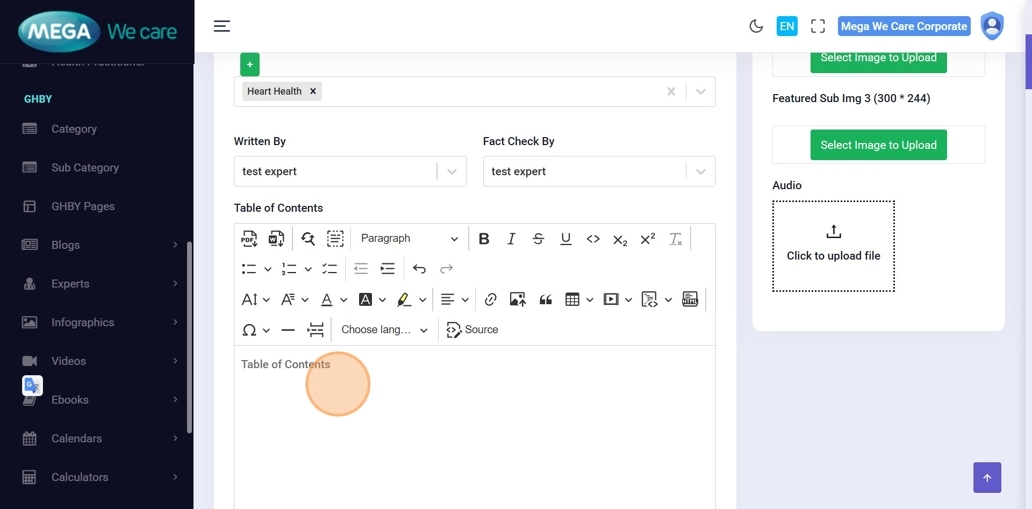Open the font color picker
Screen dimensions: 1032x509
tap(327, 299)
